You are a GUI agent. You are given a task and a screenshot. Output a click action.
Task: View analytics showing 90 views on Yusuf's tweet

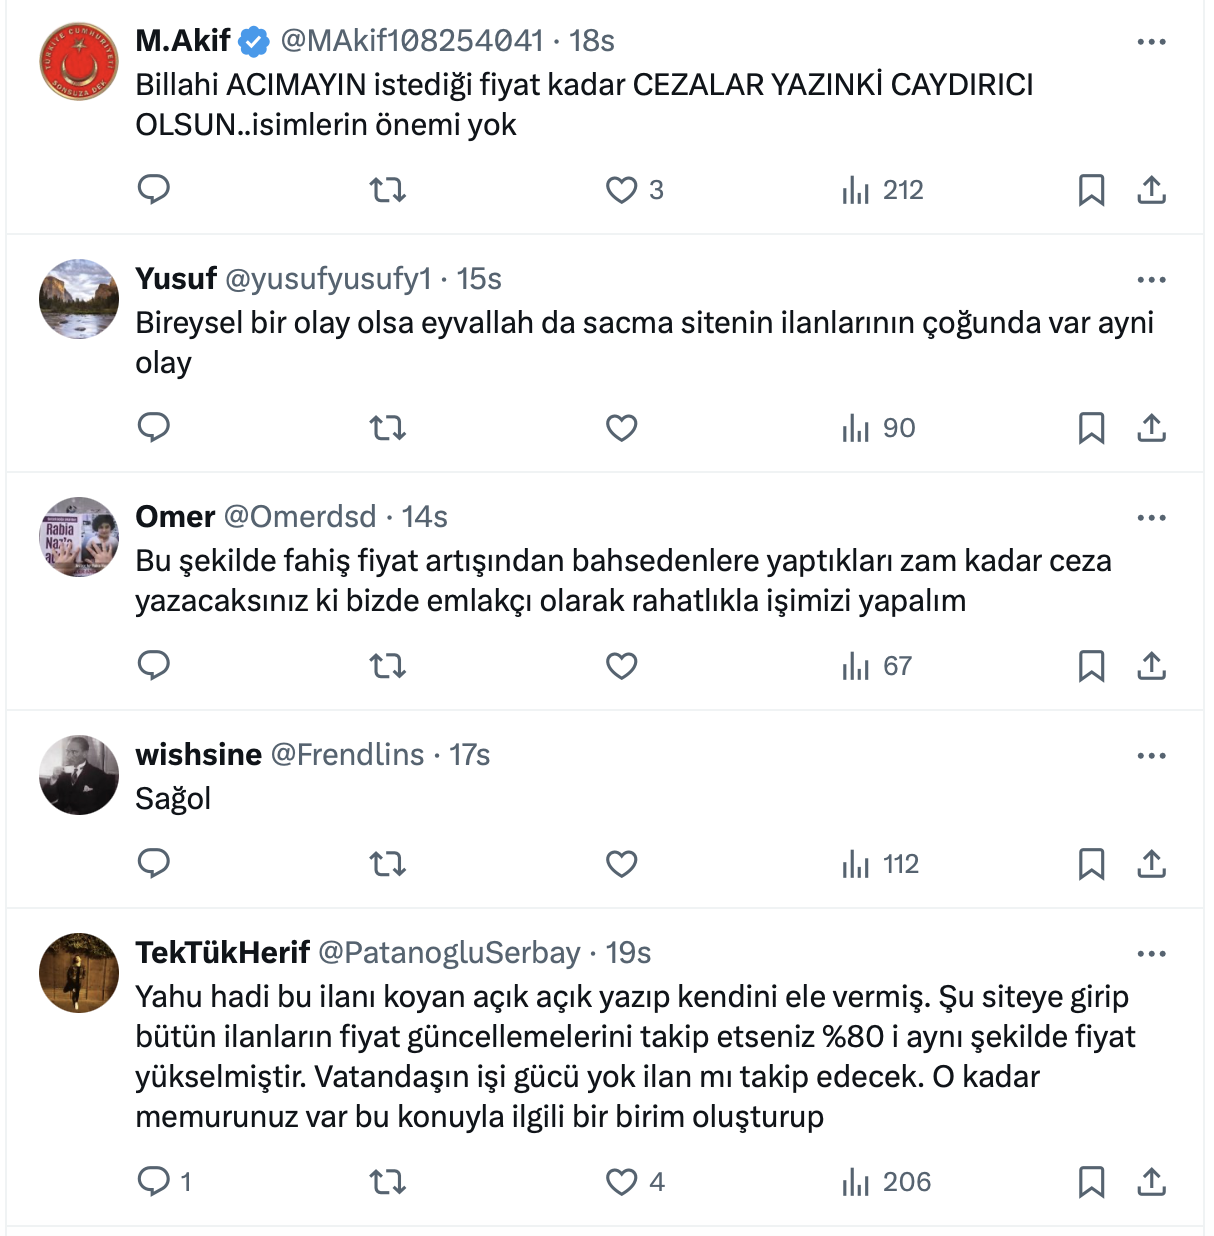coord(879,428)
